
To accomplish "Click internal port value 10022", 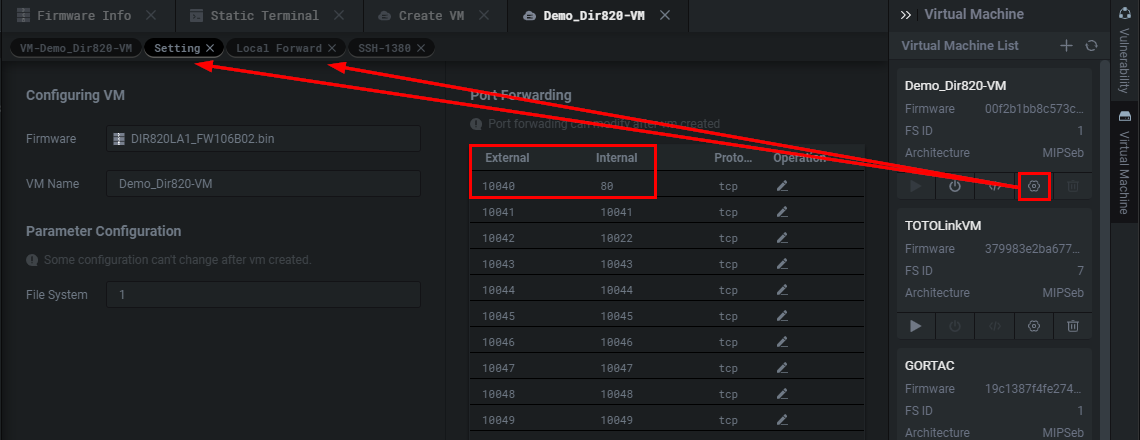I will (x=616, y=239).
